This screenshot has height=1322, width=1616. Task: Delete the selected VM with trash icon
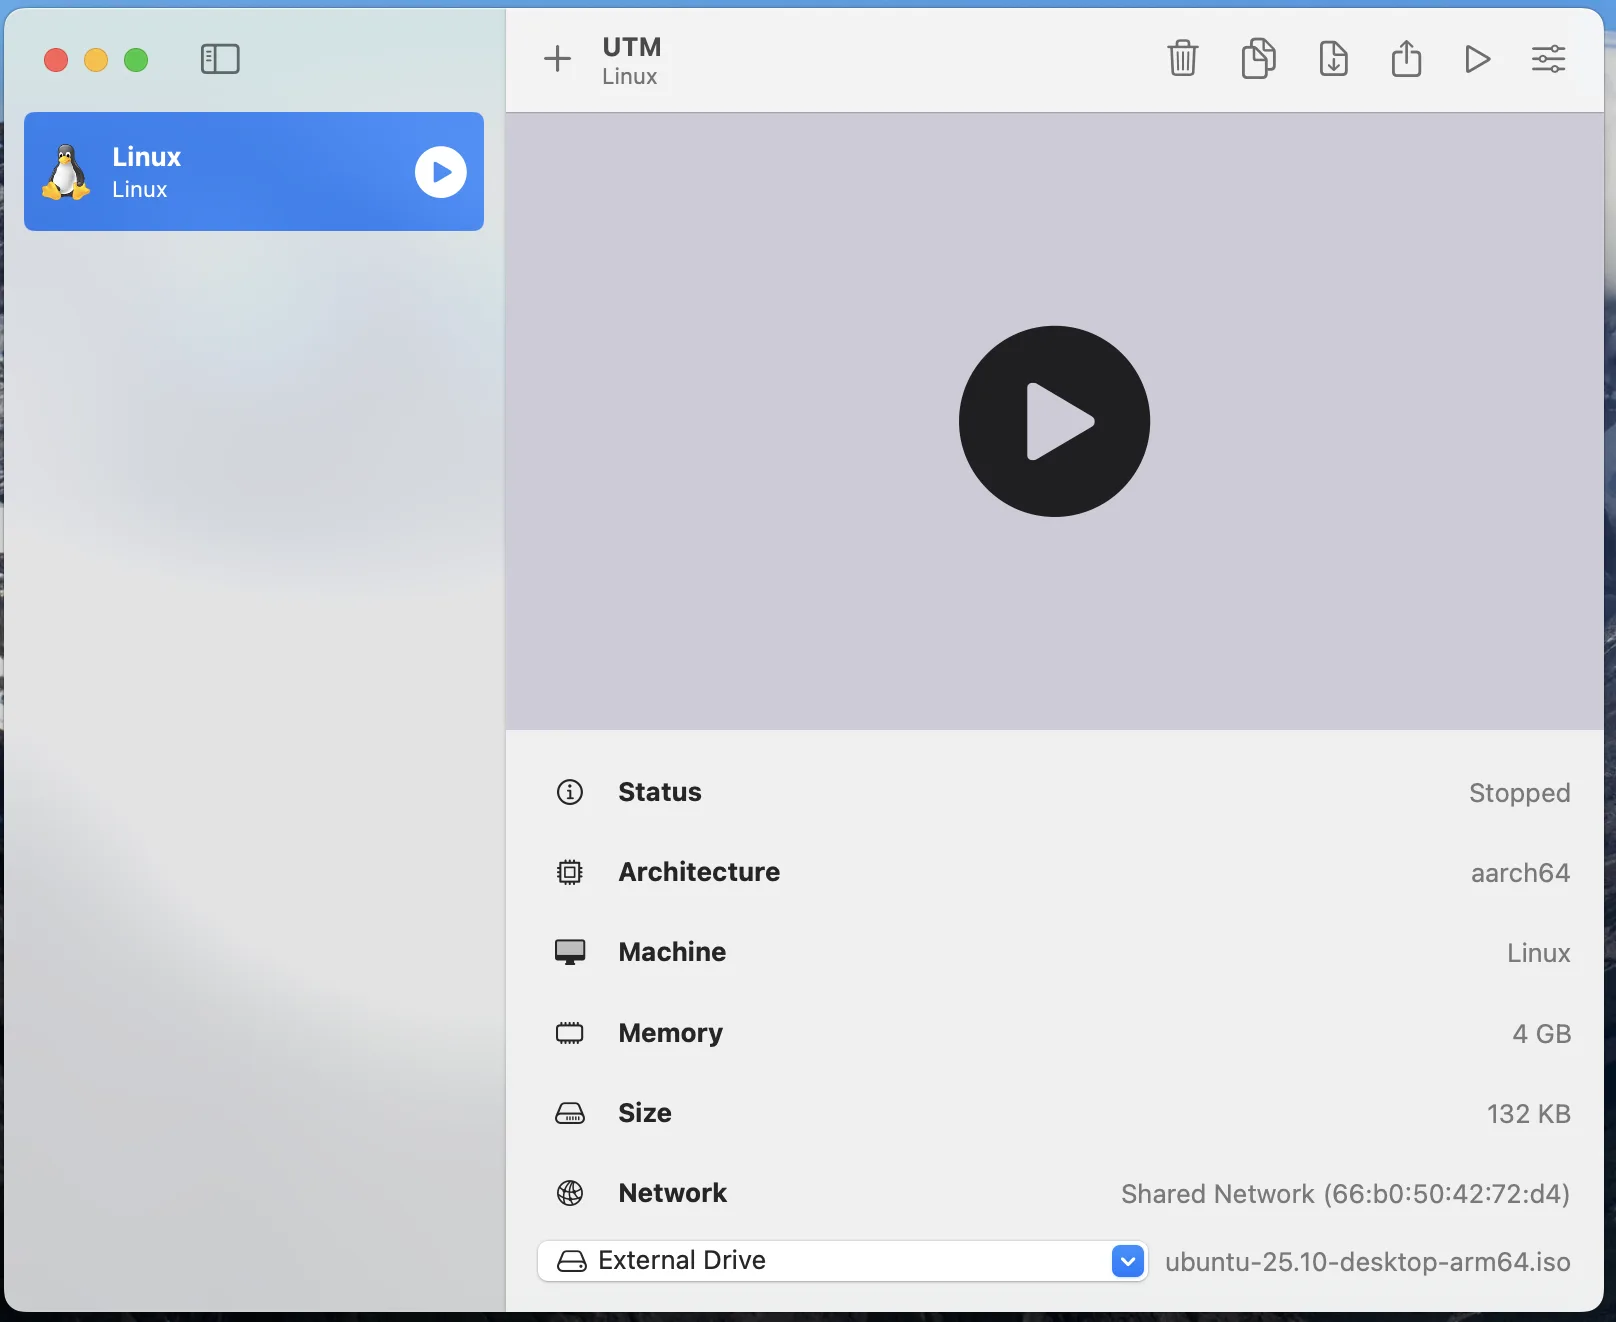pos(1182,58)
